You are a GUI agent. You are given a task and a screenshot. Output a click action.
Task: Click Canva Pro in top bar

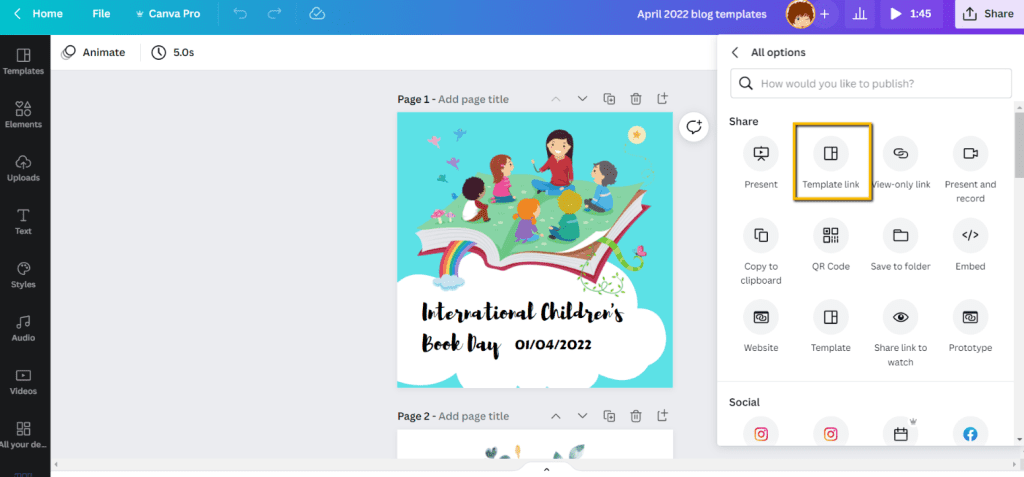click(x=168, y=14)
